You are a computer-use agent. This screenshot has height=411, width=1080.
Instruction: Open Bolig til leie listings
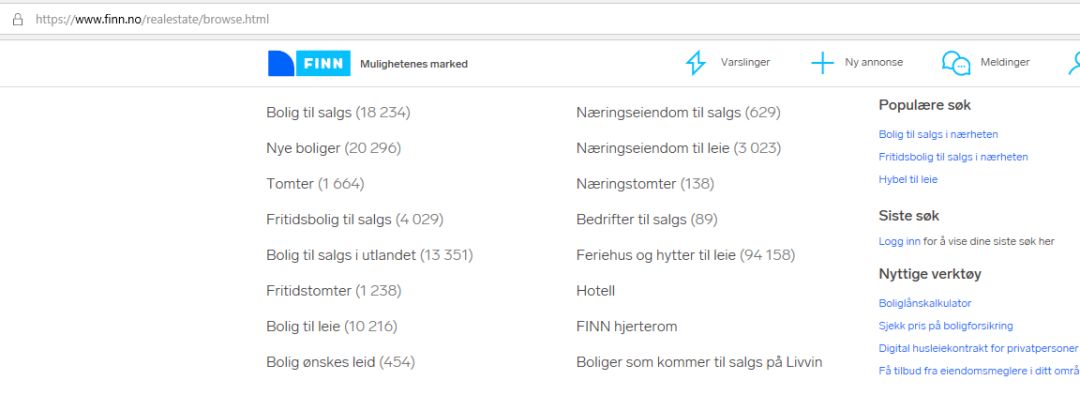[x=332, y=326]
